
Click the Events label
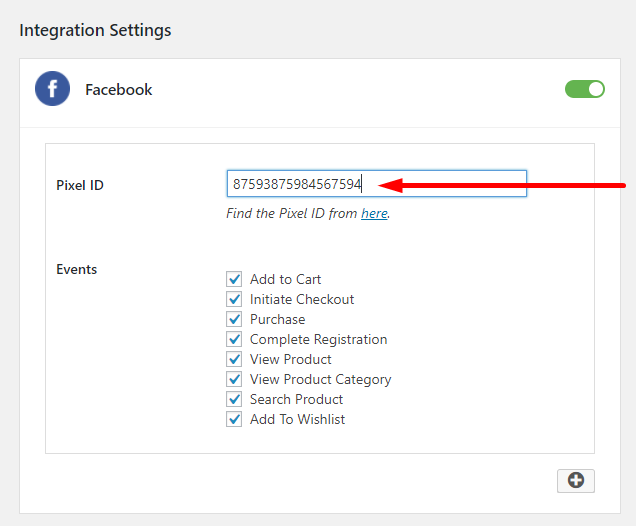click(77, 269)
